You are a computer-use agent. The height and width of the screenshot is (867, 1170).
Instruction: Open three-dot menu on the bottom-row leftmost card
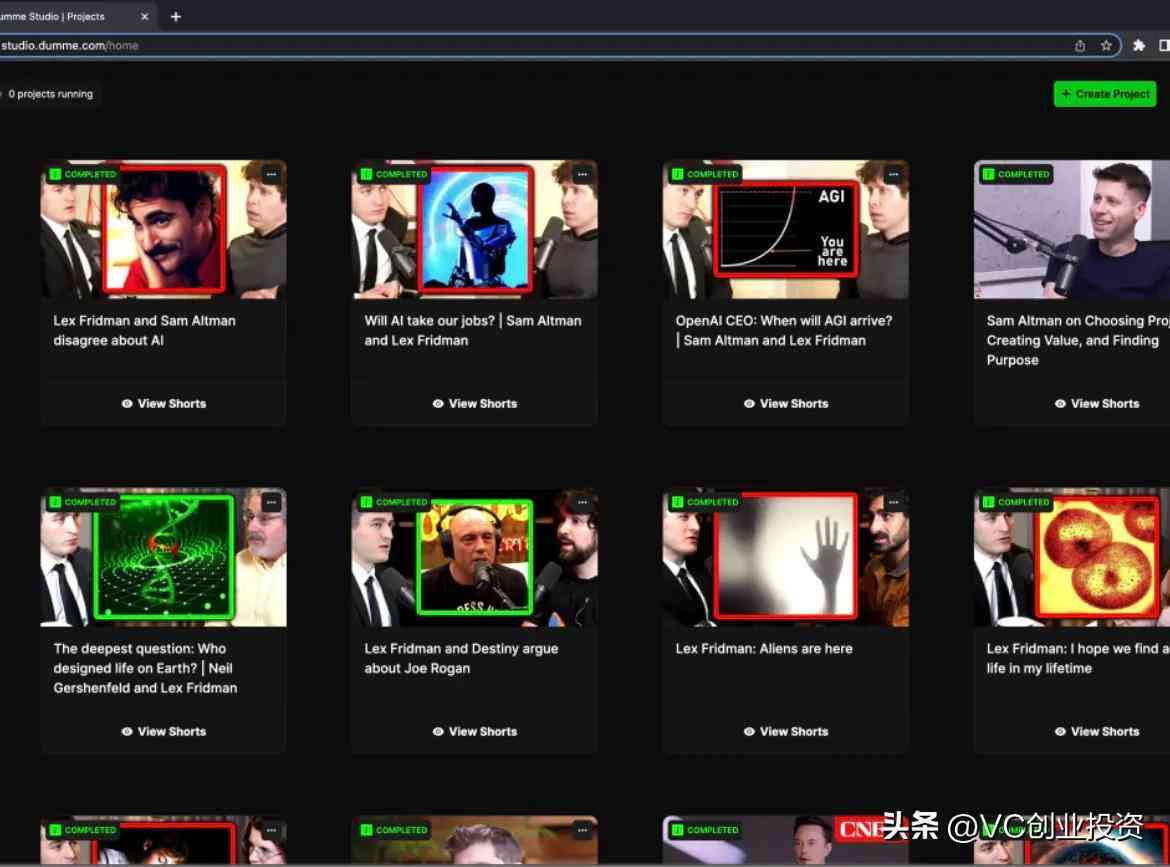click(271, 830)
